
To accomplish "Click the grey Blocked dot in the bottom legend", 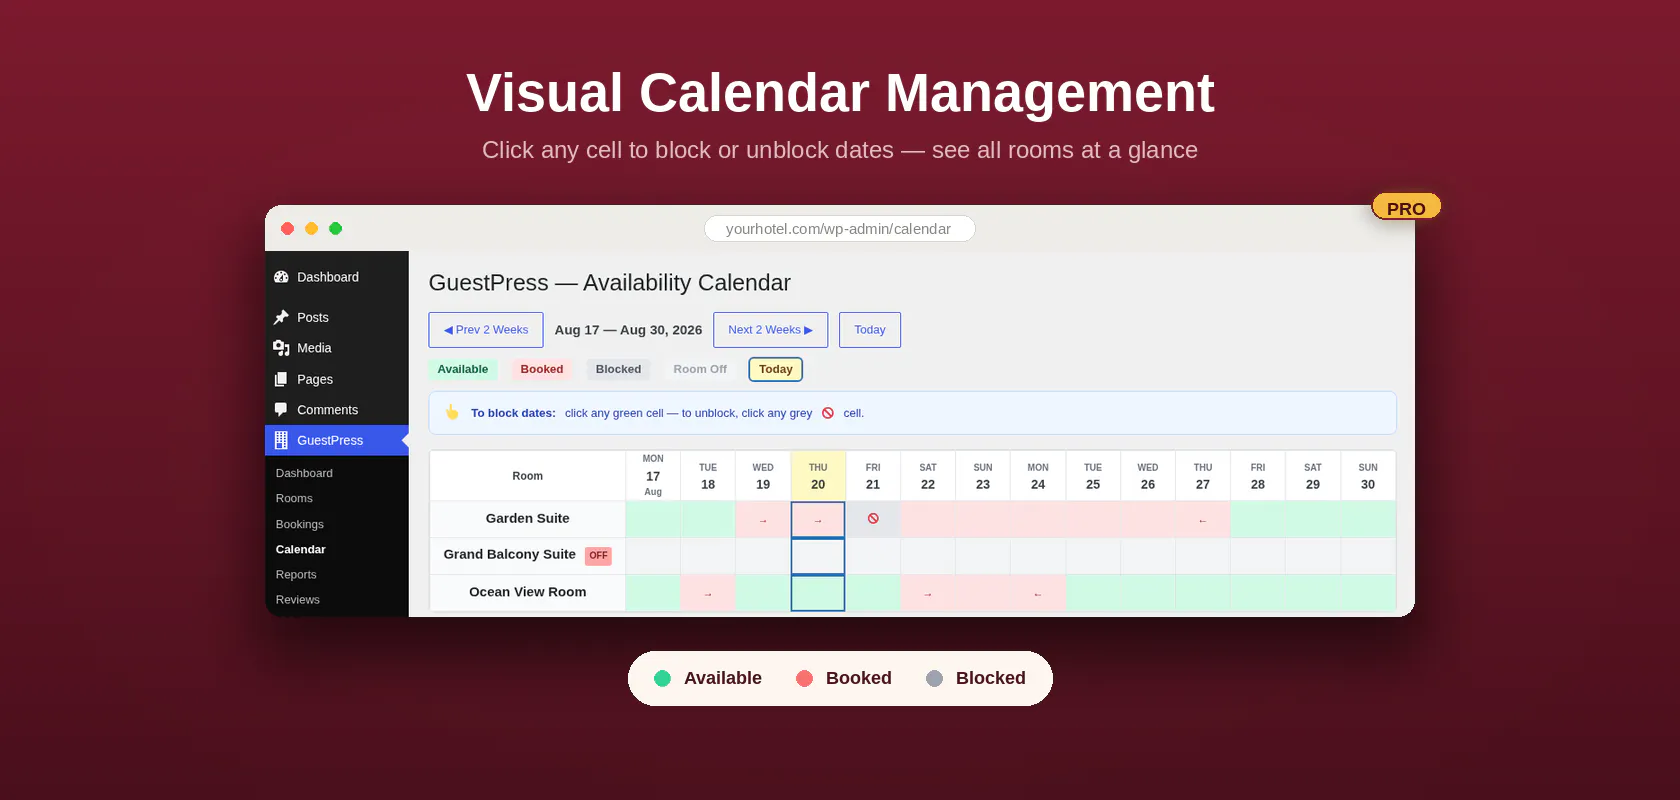I will pyautogui.click(x=934, y=678).
